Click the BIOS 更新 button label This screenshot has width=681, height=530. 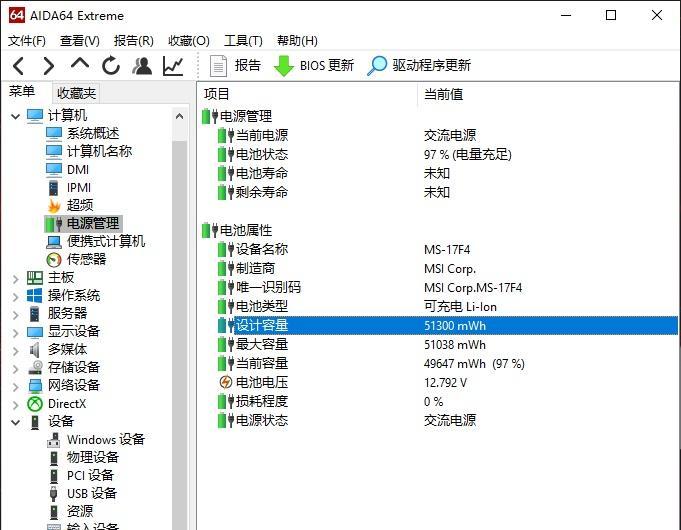click(x=327, y=65)
